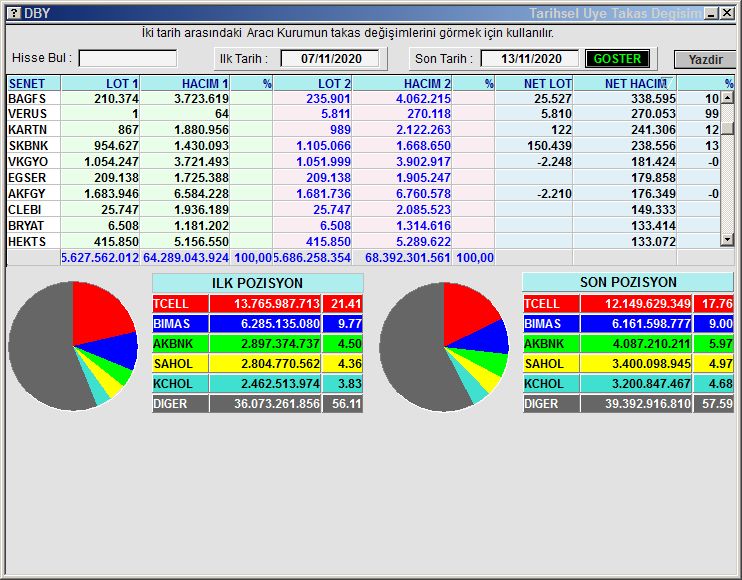Click green AKBNK swatch in ILK POZISYON
The image size is (742, 580).
pos(180,343)
